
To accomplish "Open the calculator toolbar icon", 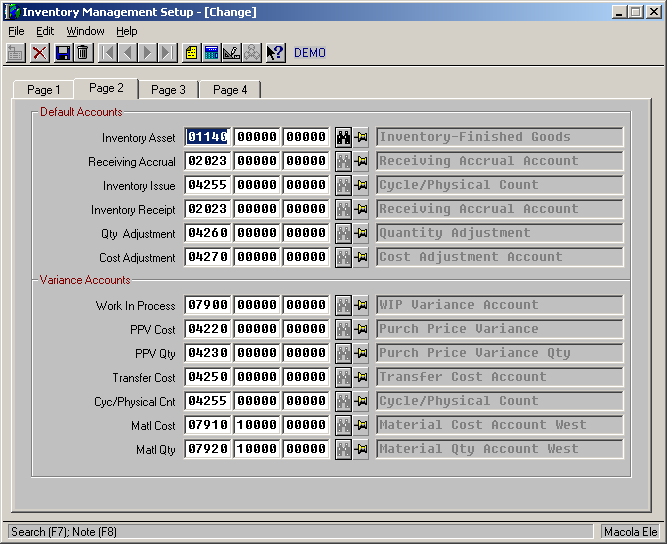I will (x=211, y=53).
